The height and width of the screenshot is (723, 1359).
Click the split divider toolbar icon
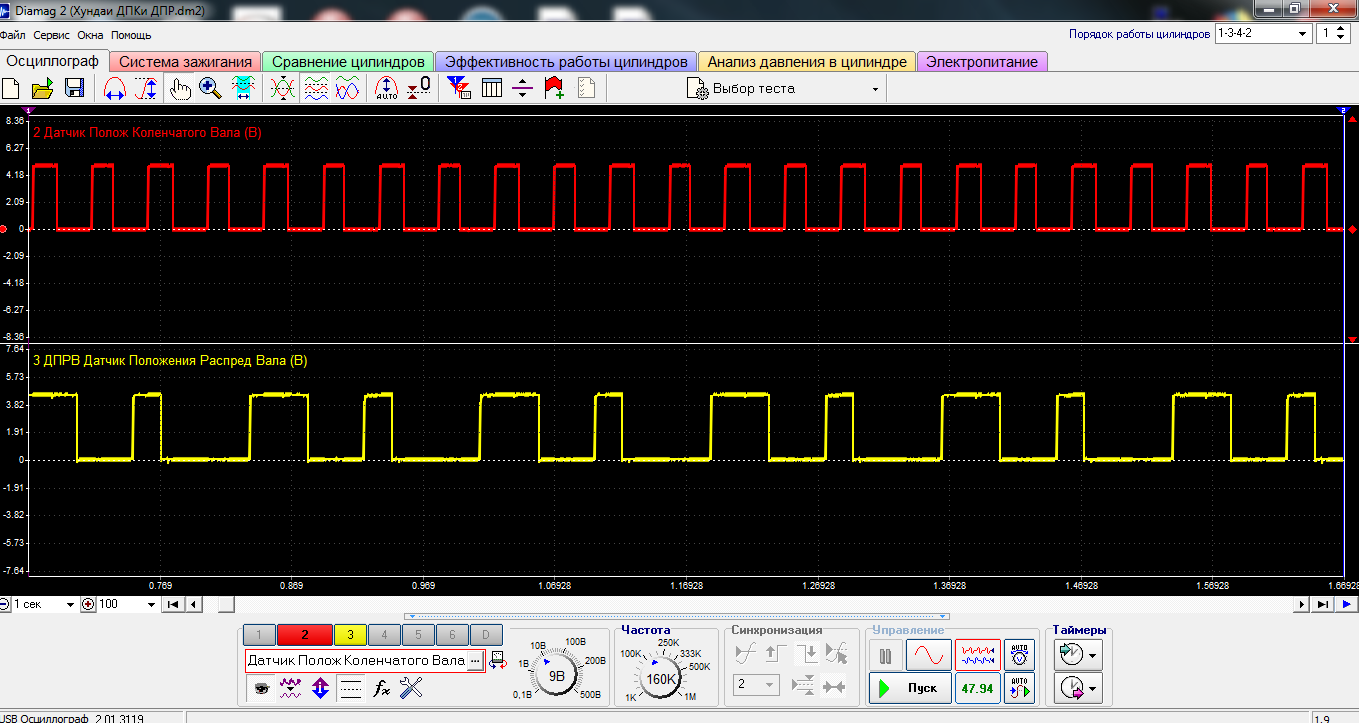click(x=522, y=88)
